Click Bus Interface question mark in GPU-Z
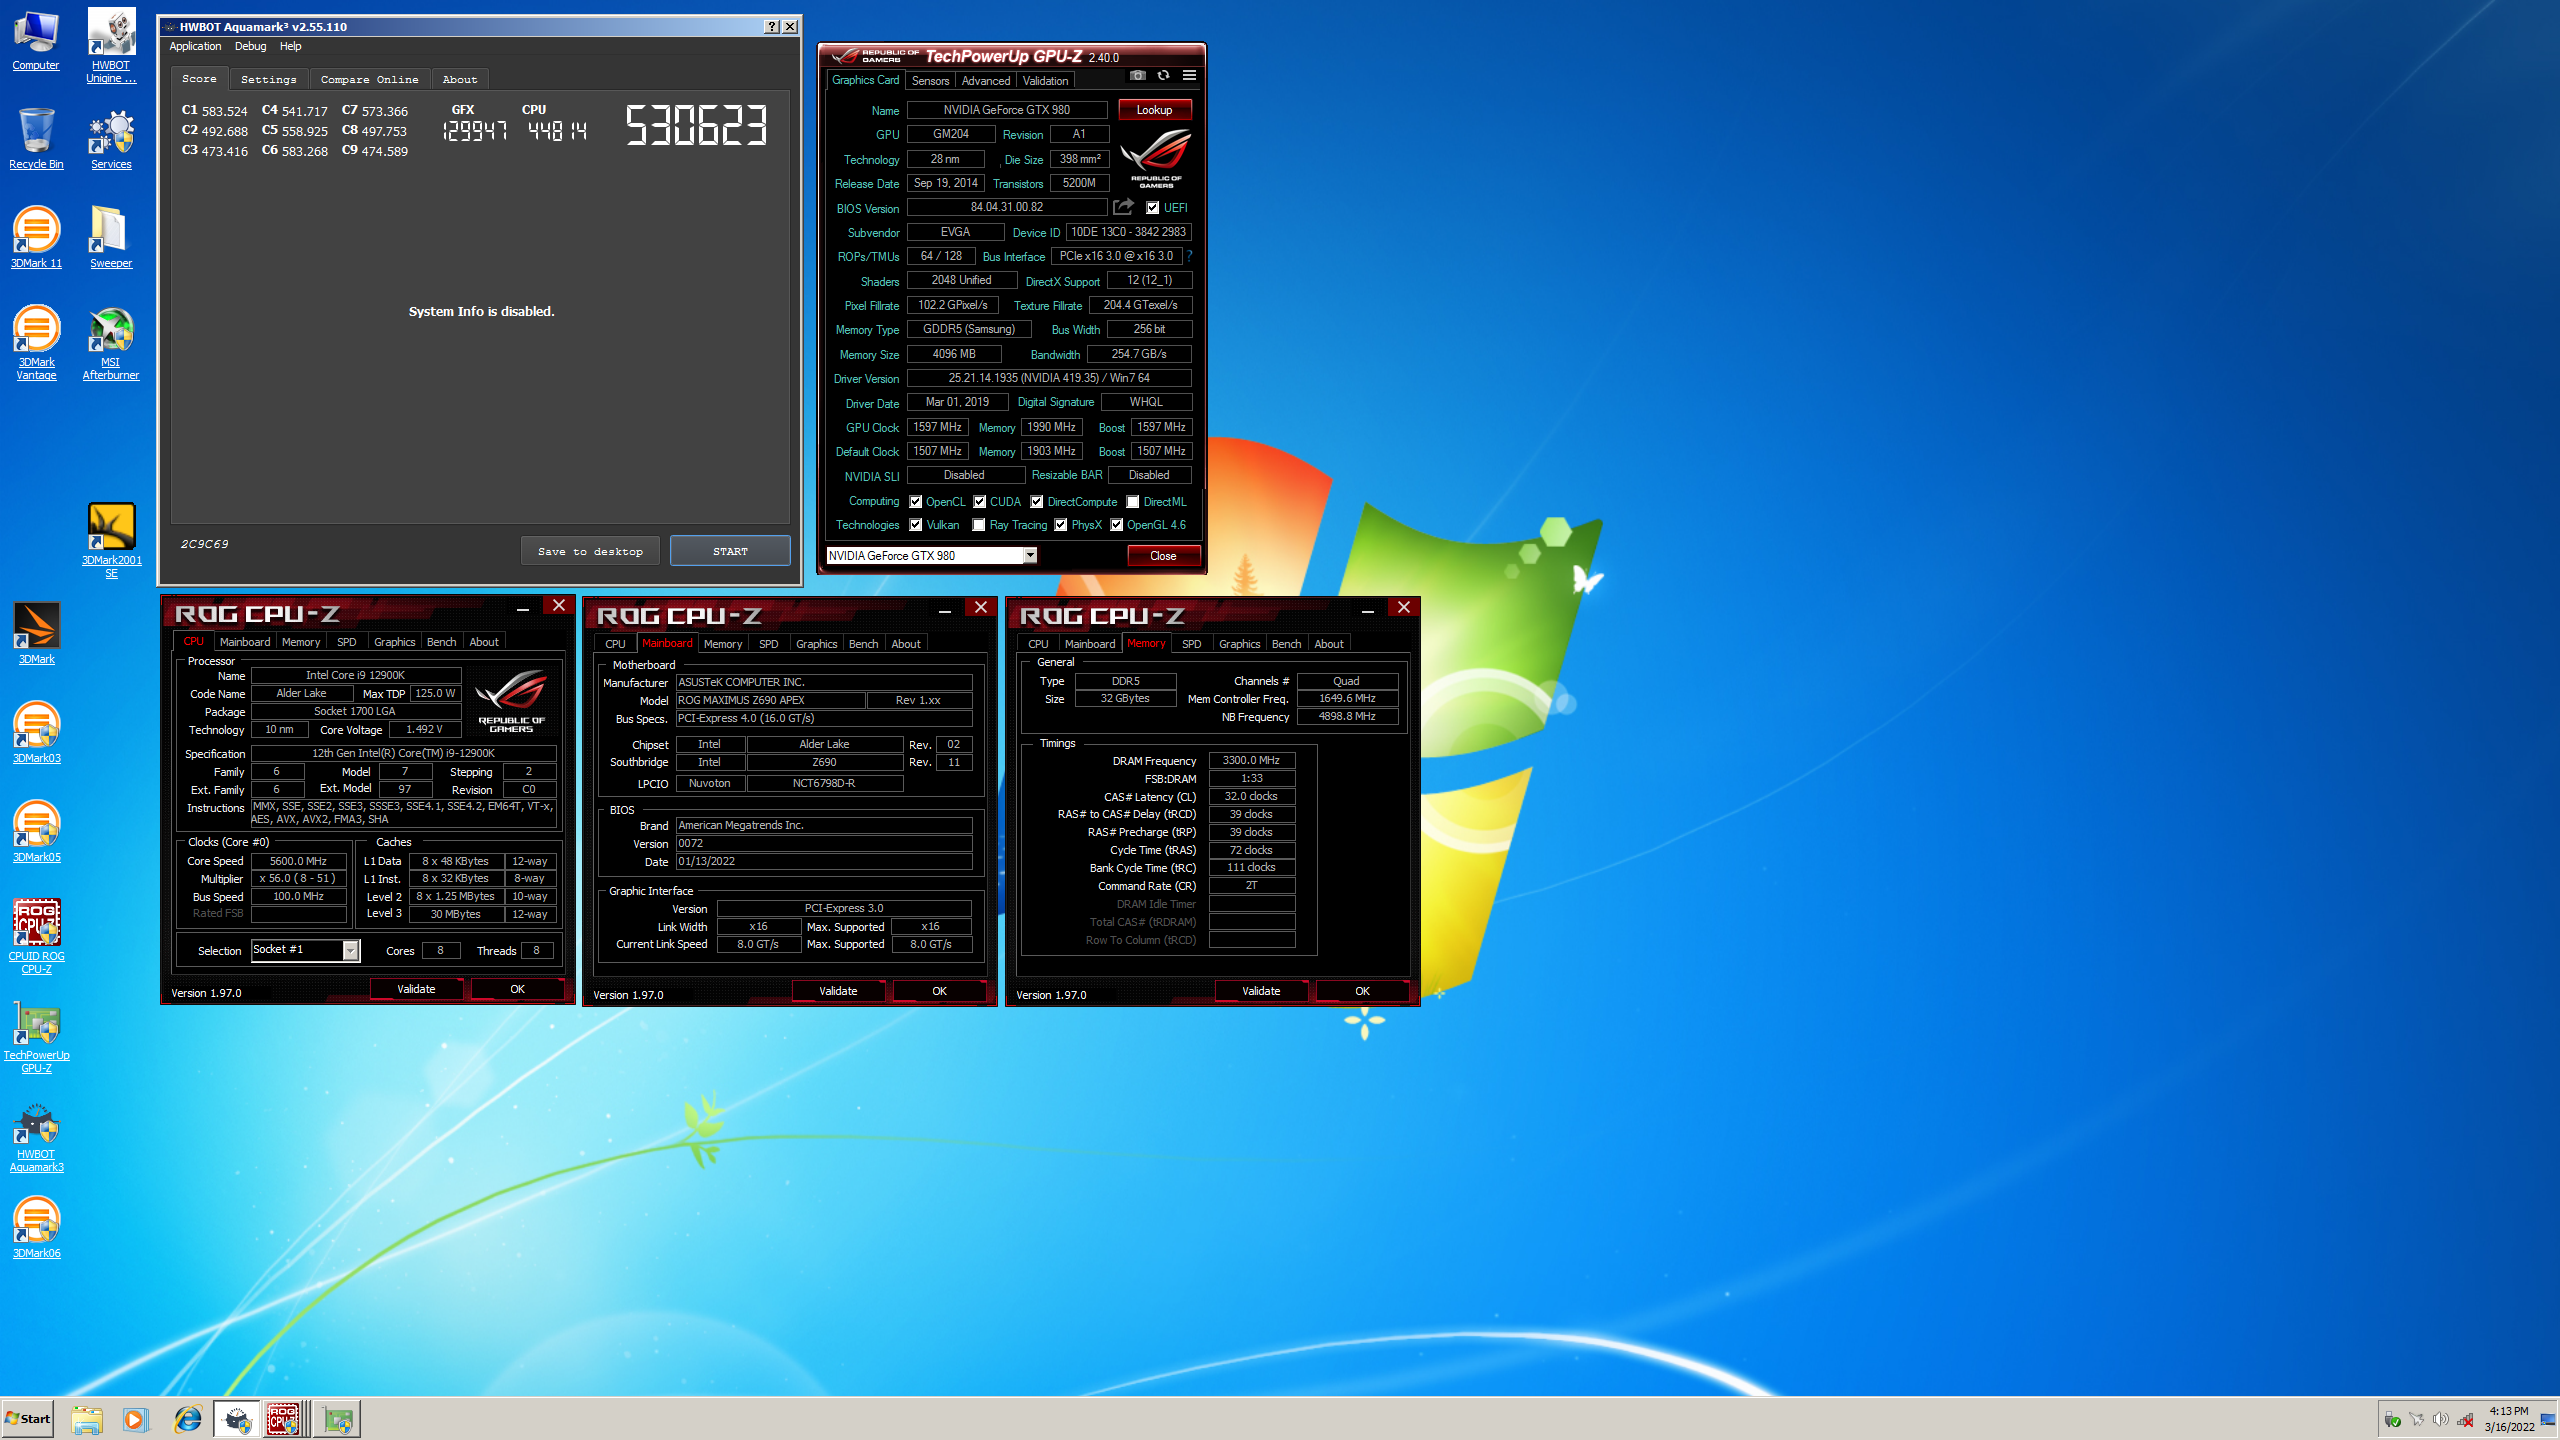 click(1189, 256)
